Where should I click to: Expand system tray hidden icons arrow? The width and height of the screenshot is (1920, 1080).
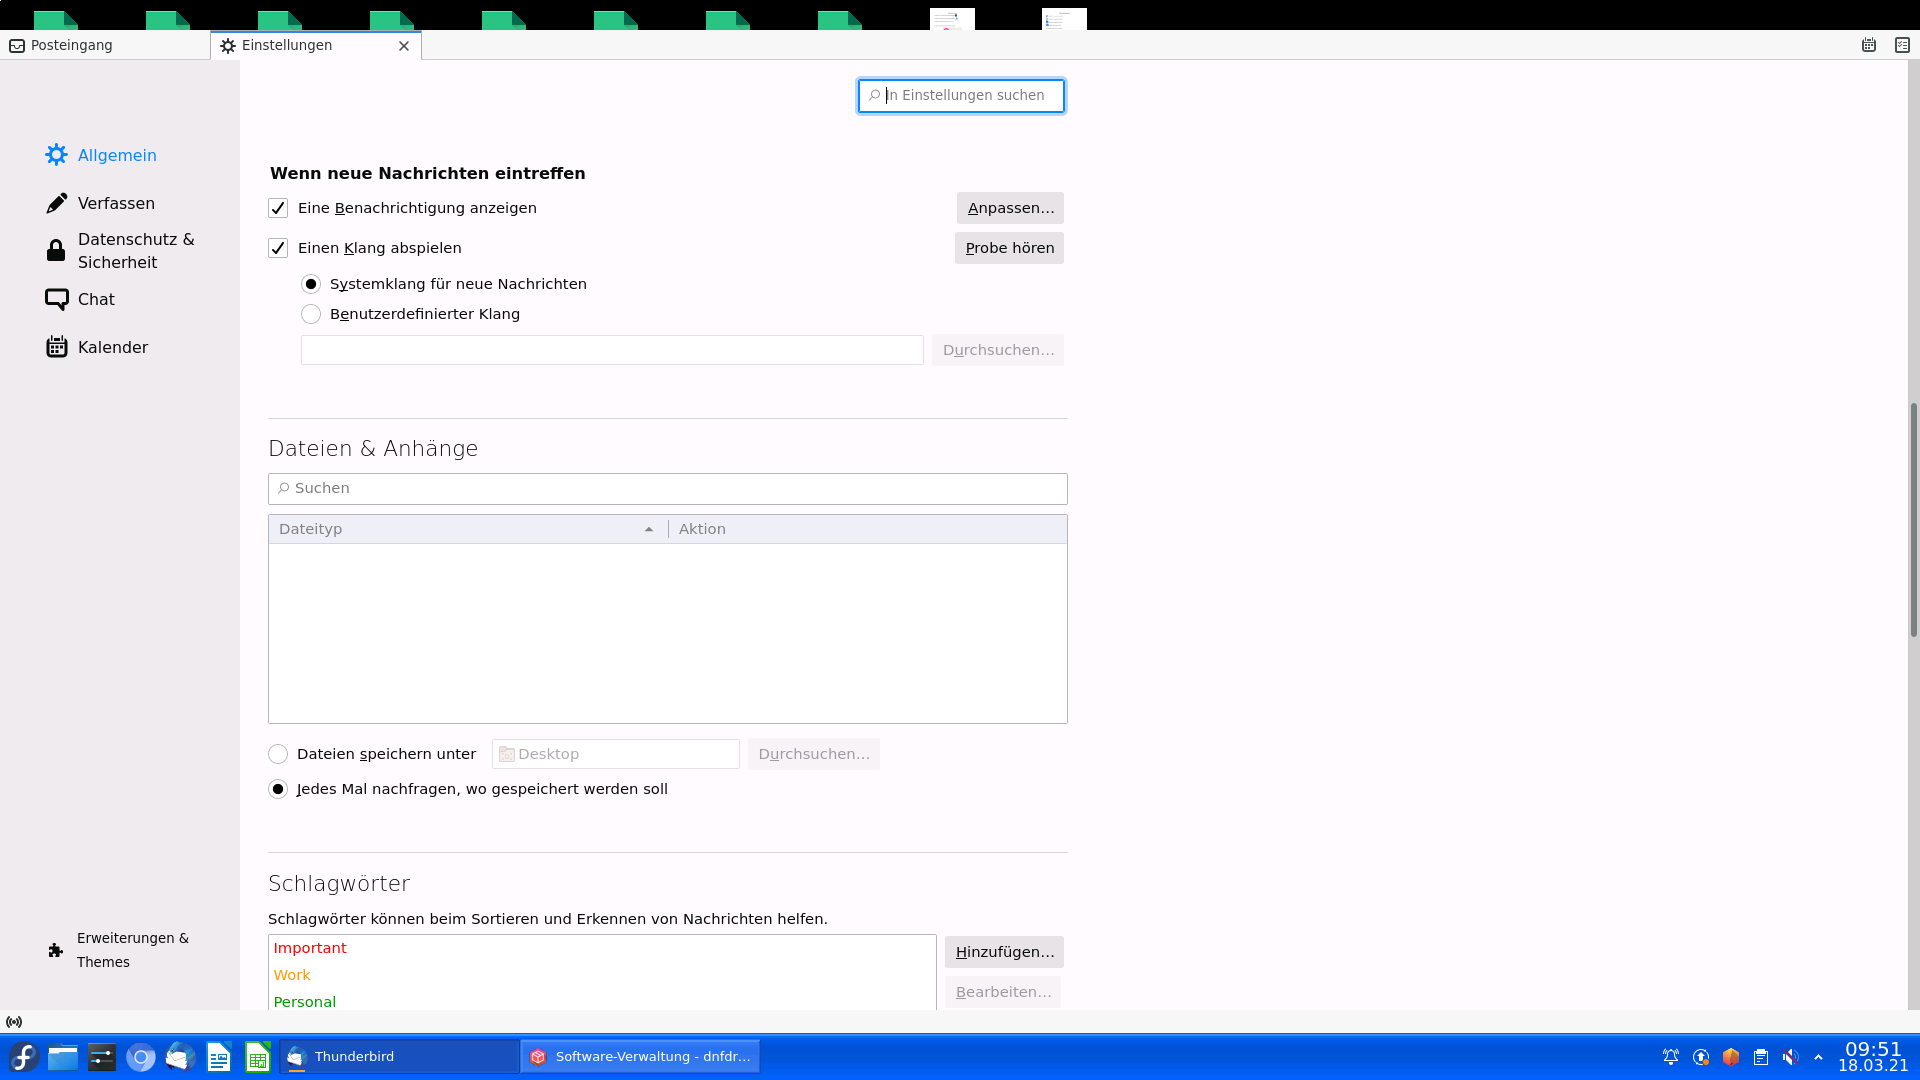tap(1818, 1057)
